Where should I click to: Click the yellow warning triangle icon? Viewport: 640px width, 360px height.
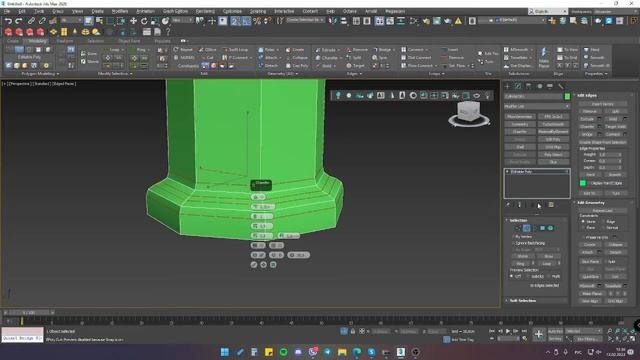click(458, 20)
